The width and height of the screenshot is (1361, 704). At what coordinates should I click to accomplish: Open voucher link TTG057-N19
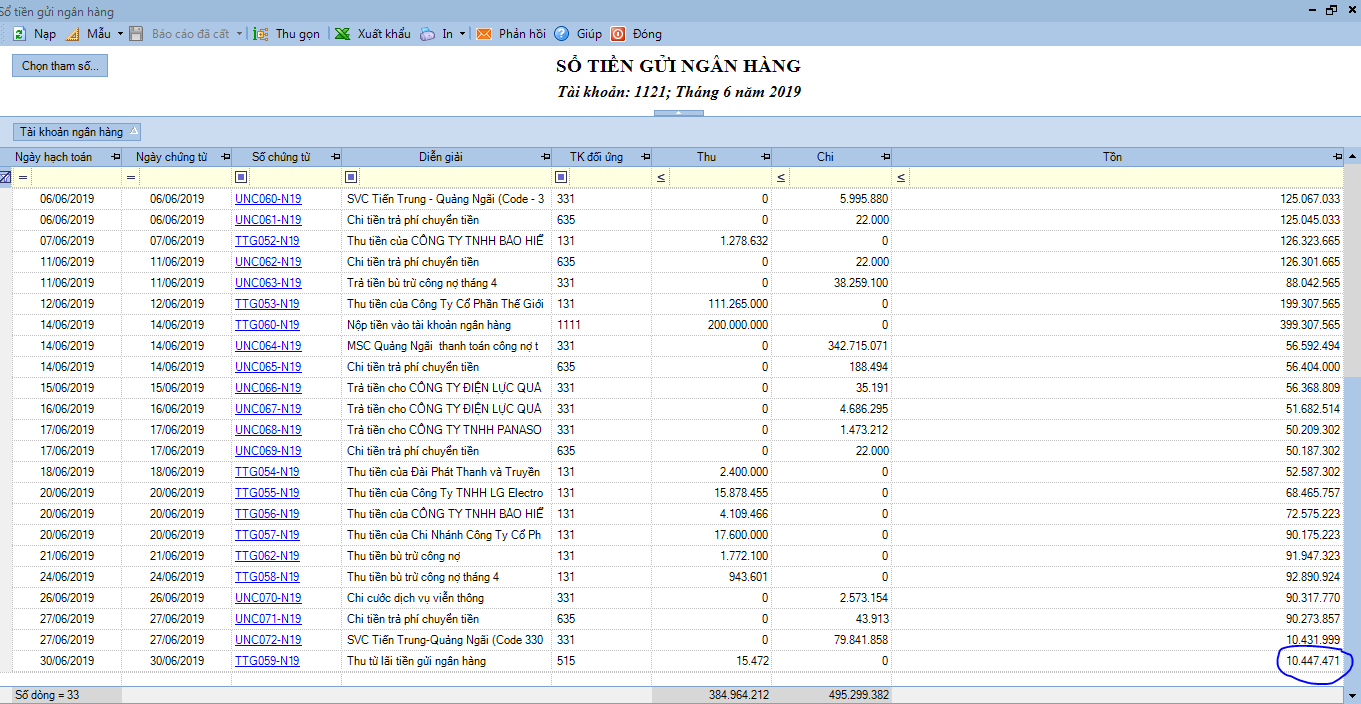coord(267,535)
